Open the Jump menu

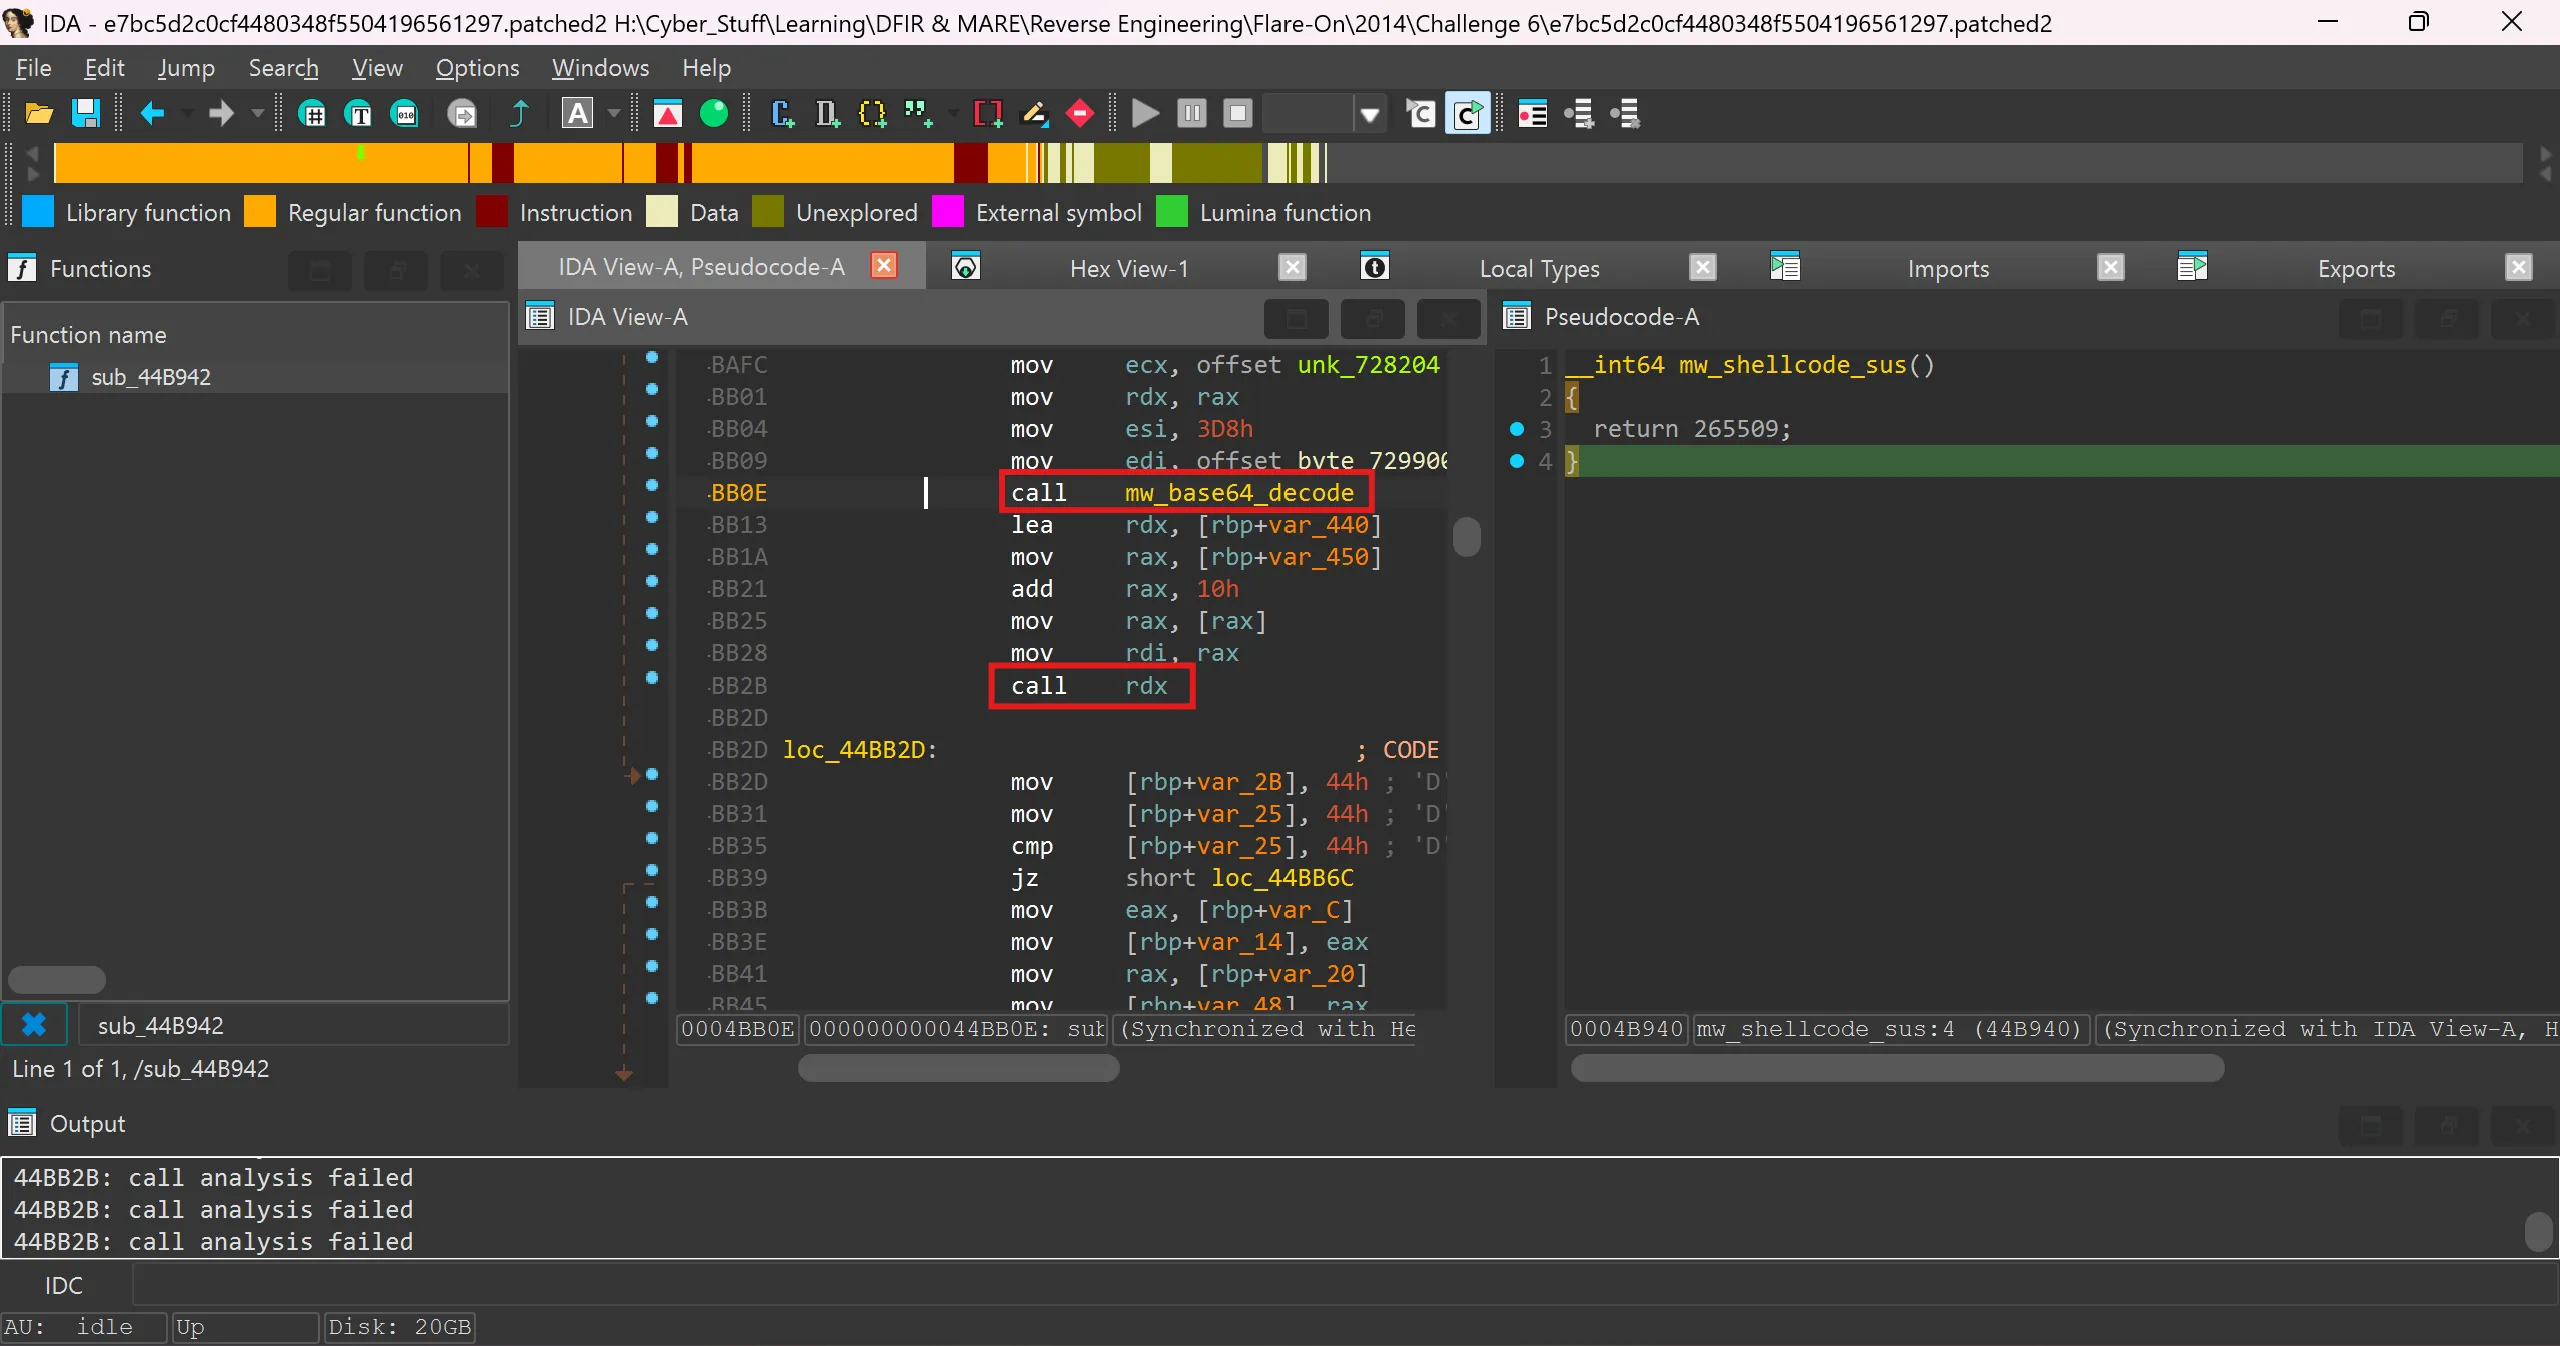coord(186,68)
